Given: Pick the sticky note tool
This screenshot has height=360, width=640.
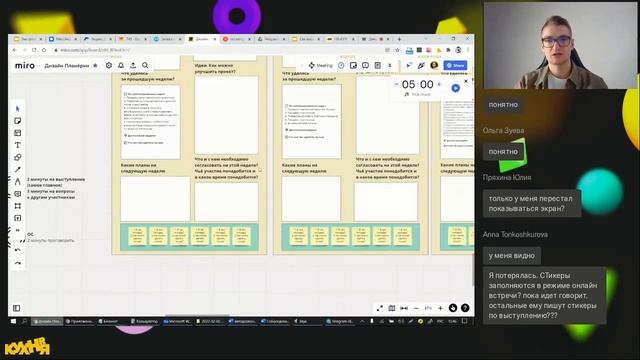Looking at the screenshot, I should pyautogui.click(x=18, y=121).
